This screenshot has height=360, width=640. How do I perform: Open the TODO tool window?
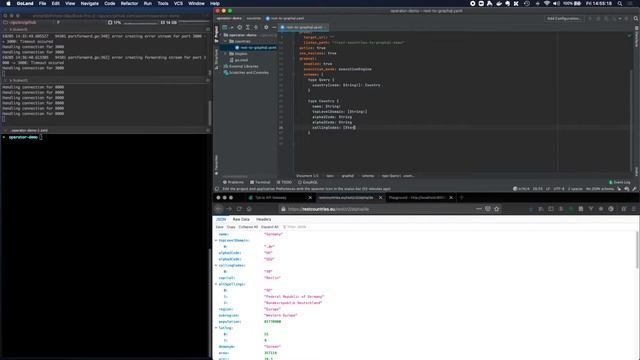tap(284, 182)
